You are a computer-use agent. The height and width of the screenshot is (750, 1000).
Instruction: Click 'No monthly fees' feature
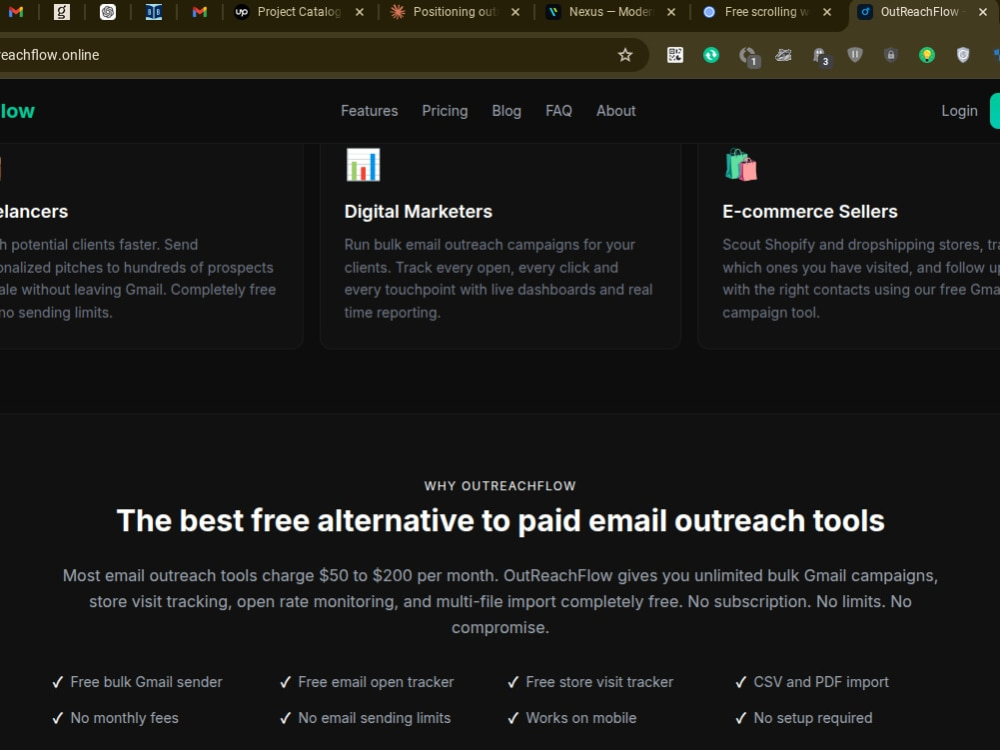pos(124,718)
